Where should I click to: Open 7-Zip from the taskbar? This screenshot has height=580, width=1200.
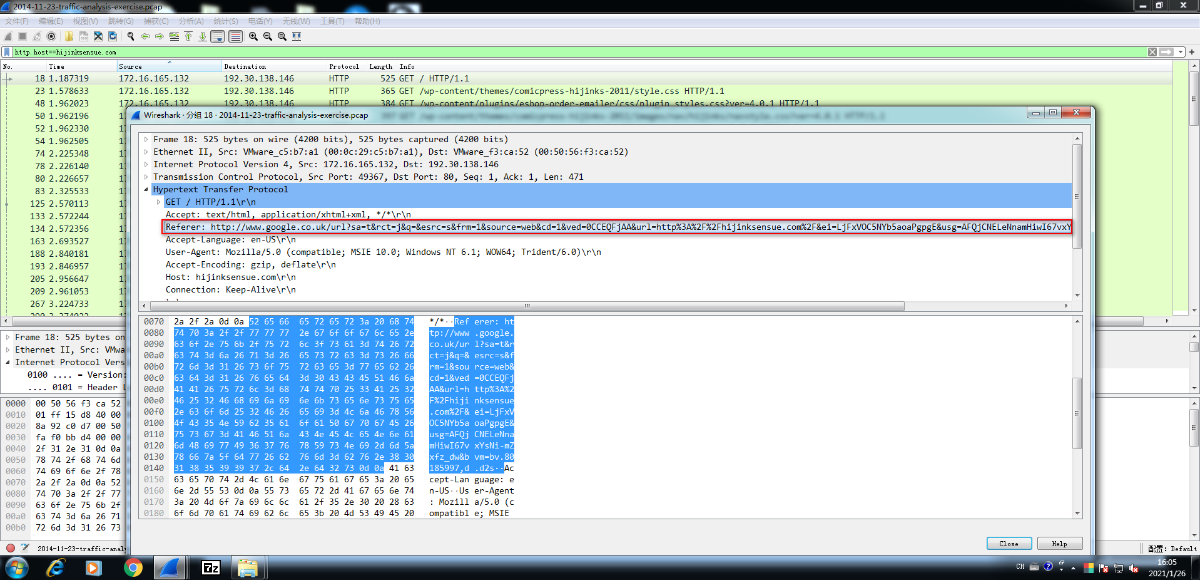(x=211, y=567)
